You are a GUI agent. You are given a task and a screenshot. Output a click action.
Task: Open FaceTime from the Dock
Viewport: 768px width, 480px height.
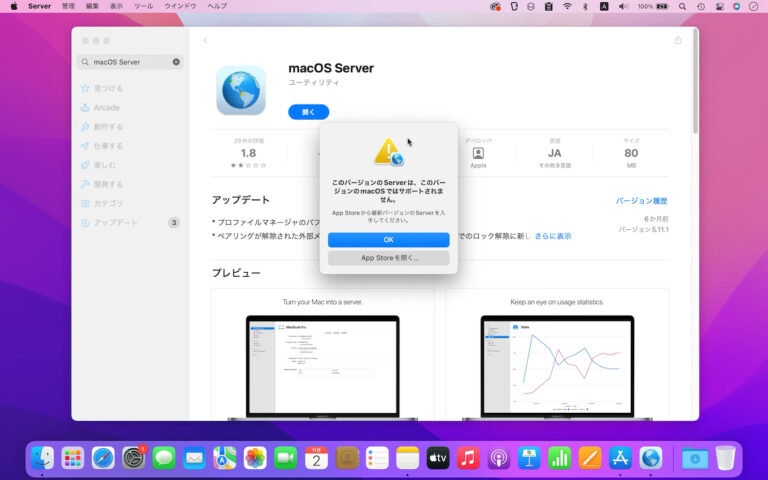[x=286, y=458]
